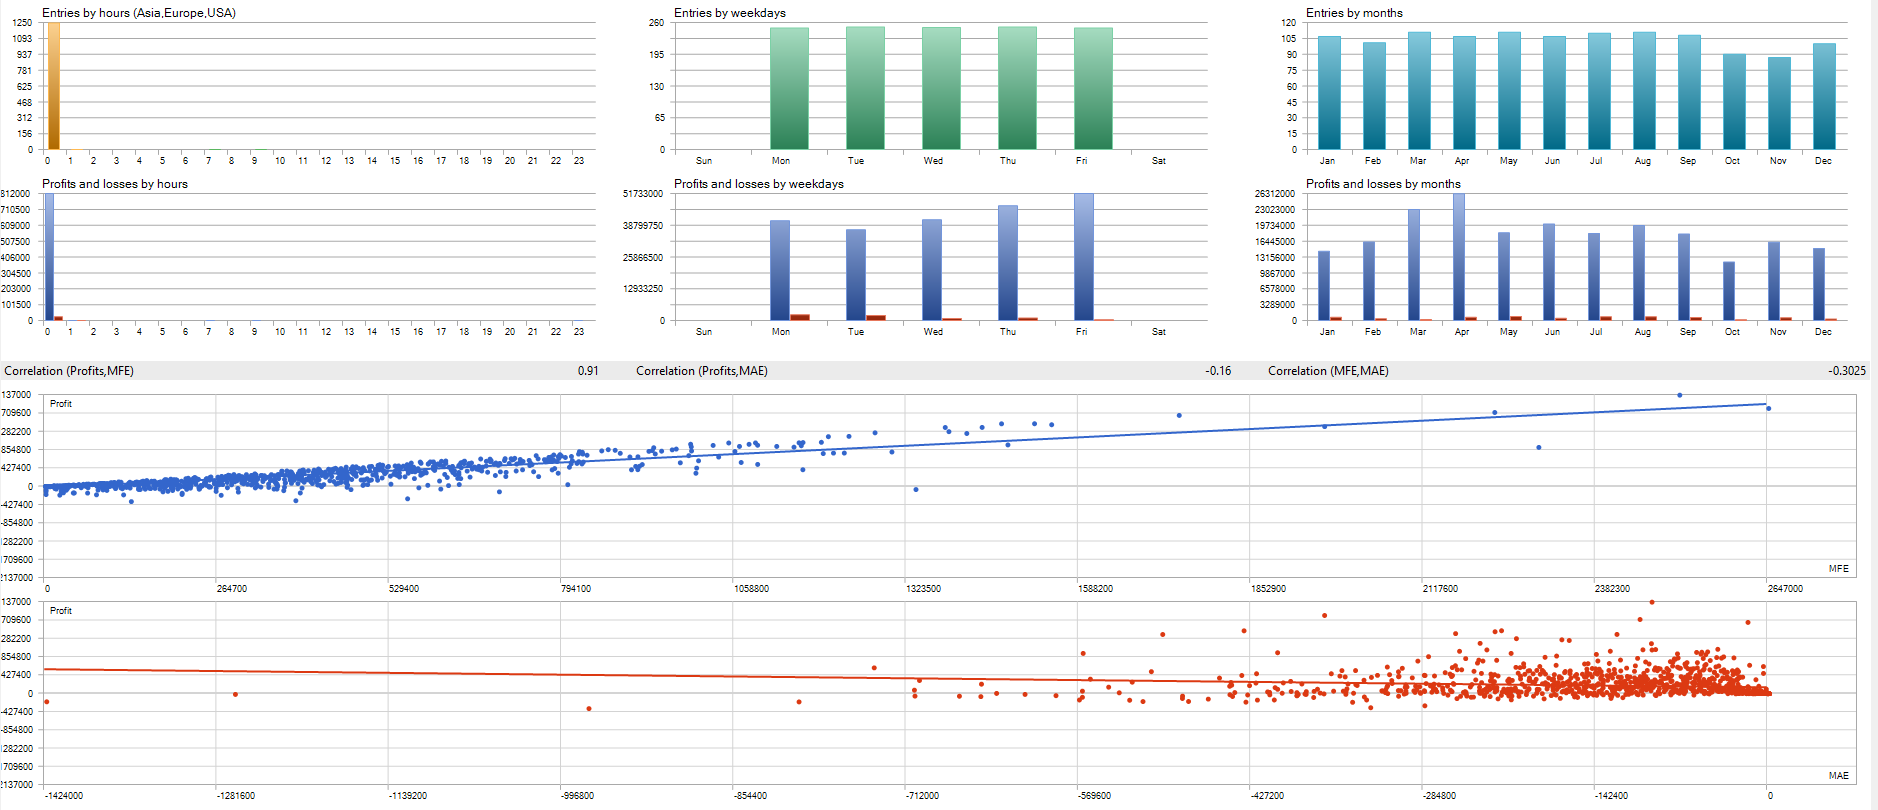1878x810 pixels.
Task: Click the 'Correlation (Profits,MFE)' label
Action: tap(69, 371)
